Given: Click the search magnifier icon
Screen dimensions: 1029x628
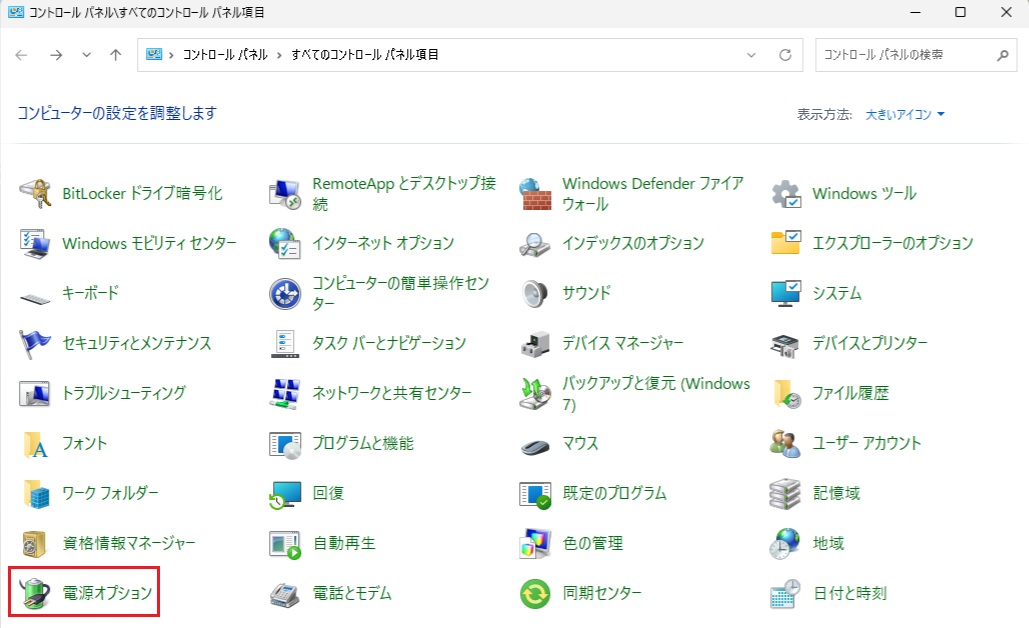Looking at the screenshot, I should tap(1003, 55).
